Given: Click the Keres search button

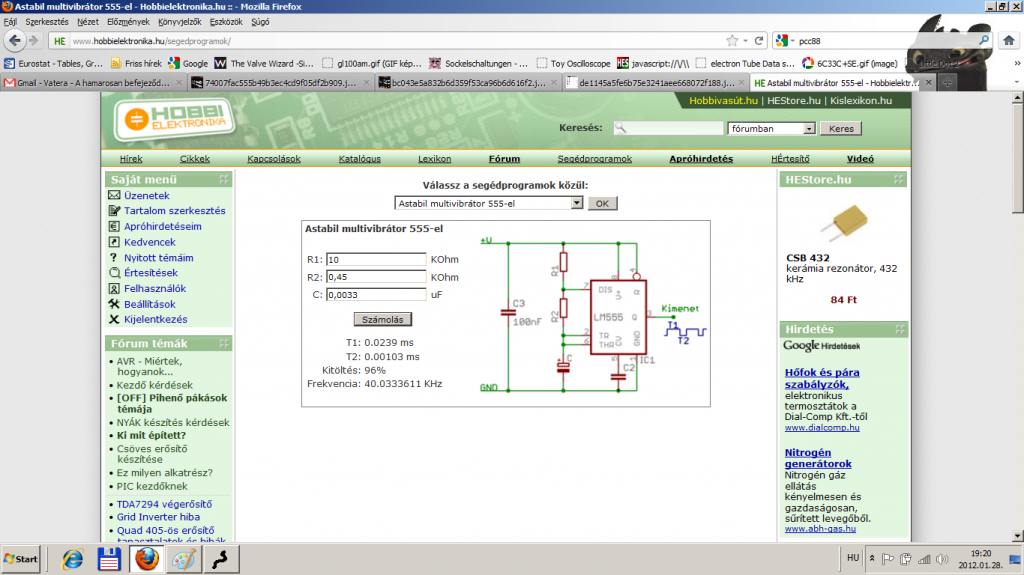Looking at the screenshot, I should [841, 129].
